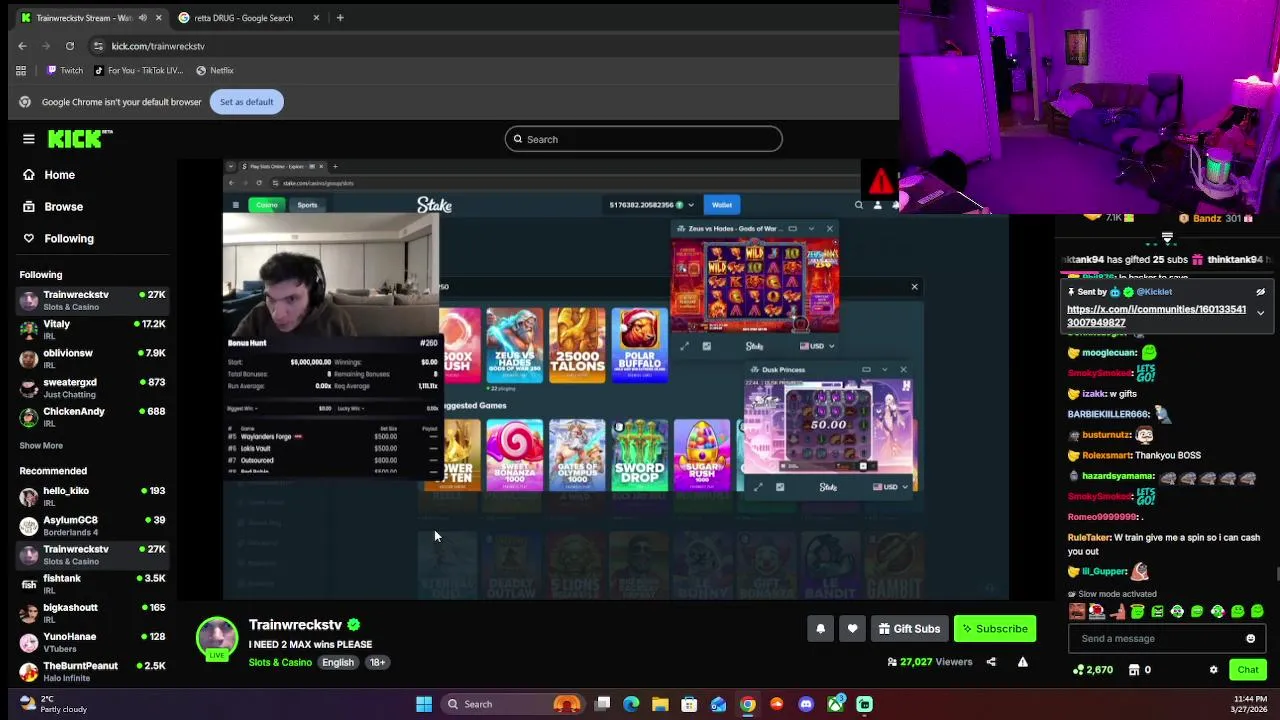
Task: Open bigkashoutt recommended channel
Action: tap(92, 613)
